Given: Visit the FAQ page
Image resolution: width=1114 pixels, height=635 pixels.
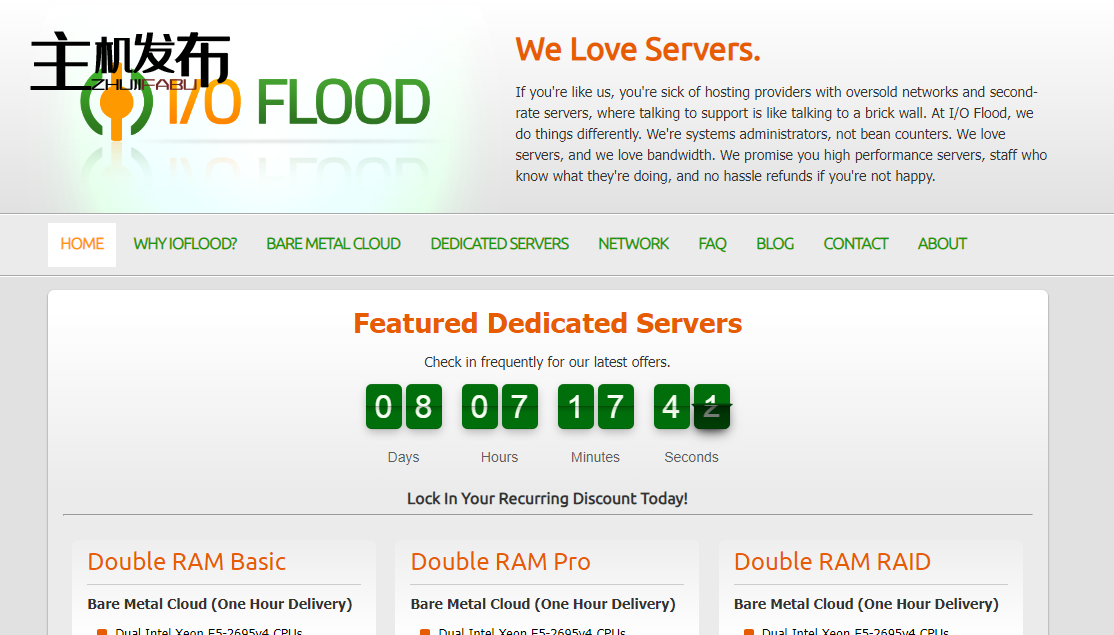Looking at the screenshot, I should 712,243.
